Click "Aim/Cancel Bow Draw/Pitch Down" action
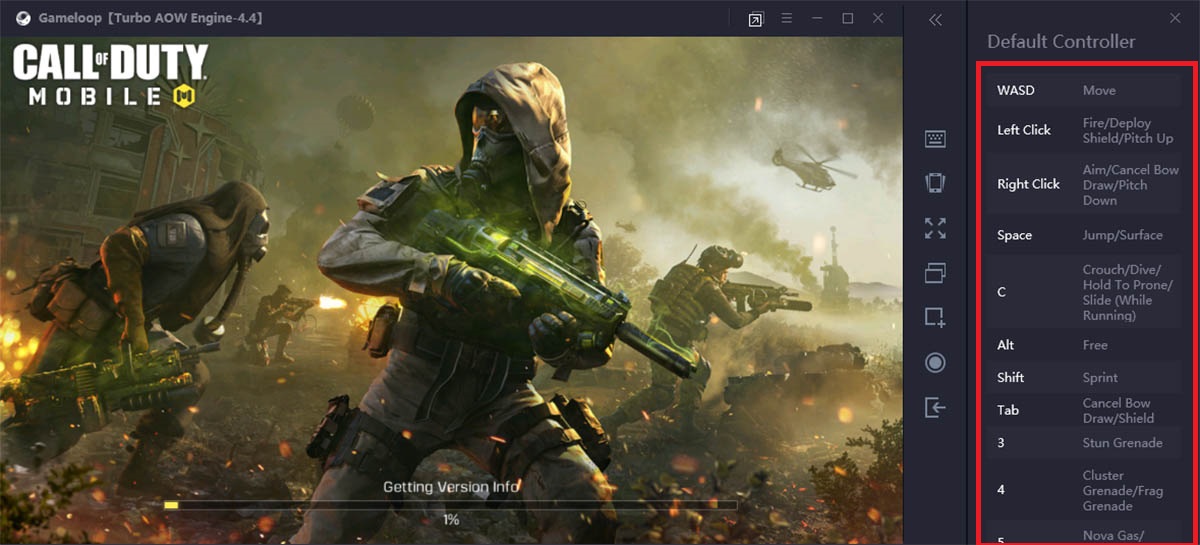 1131,185
